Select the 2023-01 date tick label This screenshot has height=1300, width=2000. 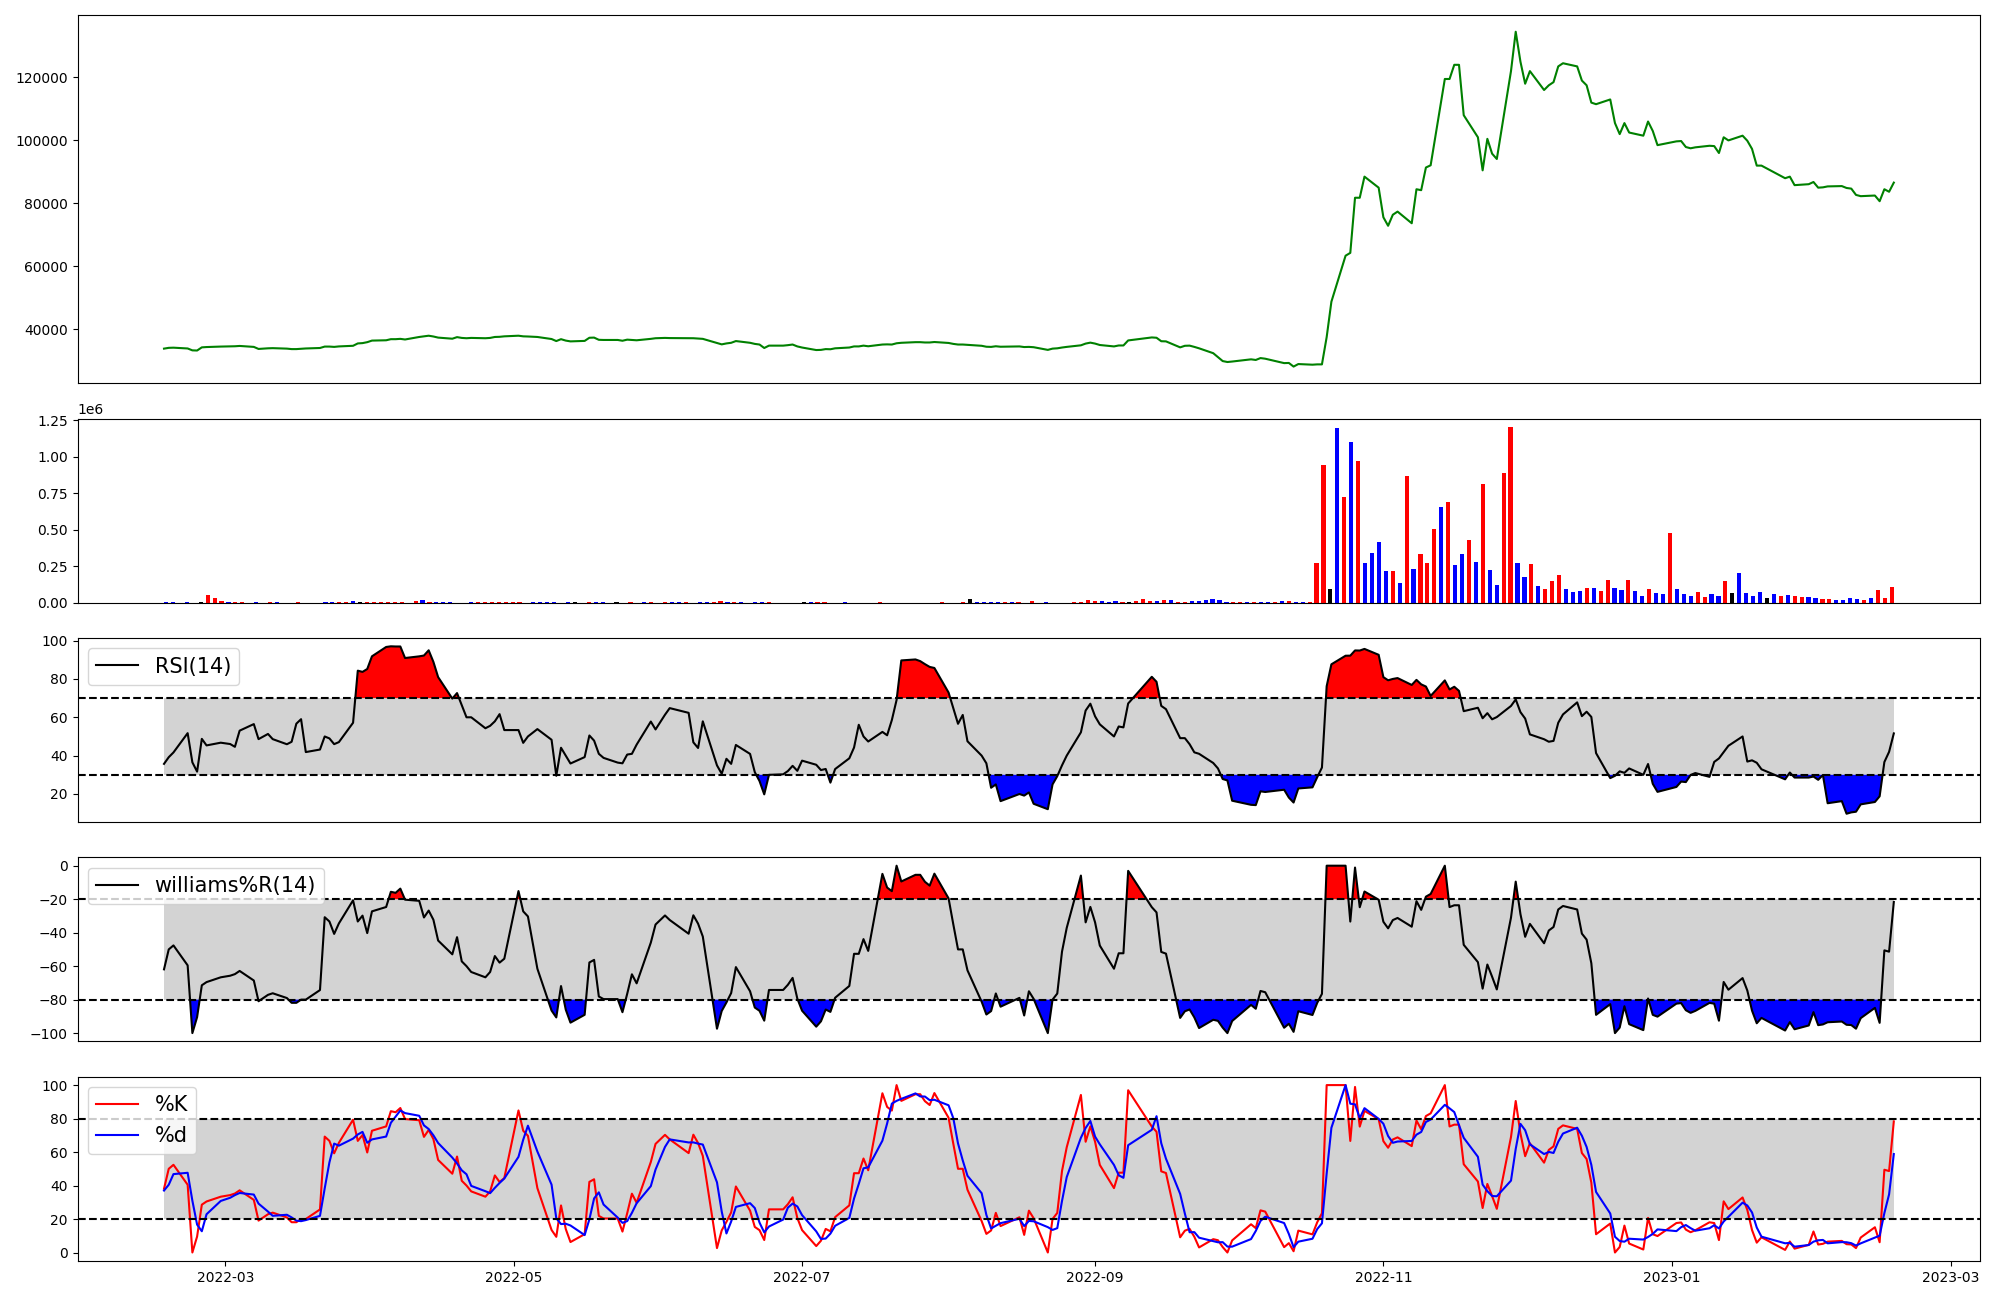(1672, 1277)
